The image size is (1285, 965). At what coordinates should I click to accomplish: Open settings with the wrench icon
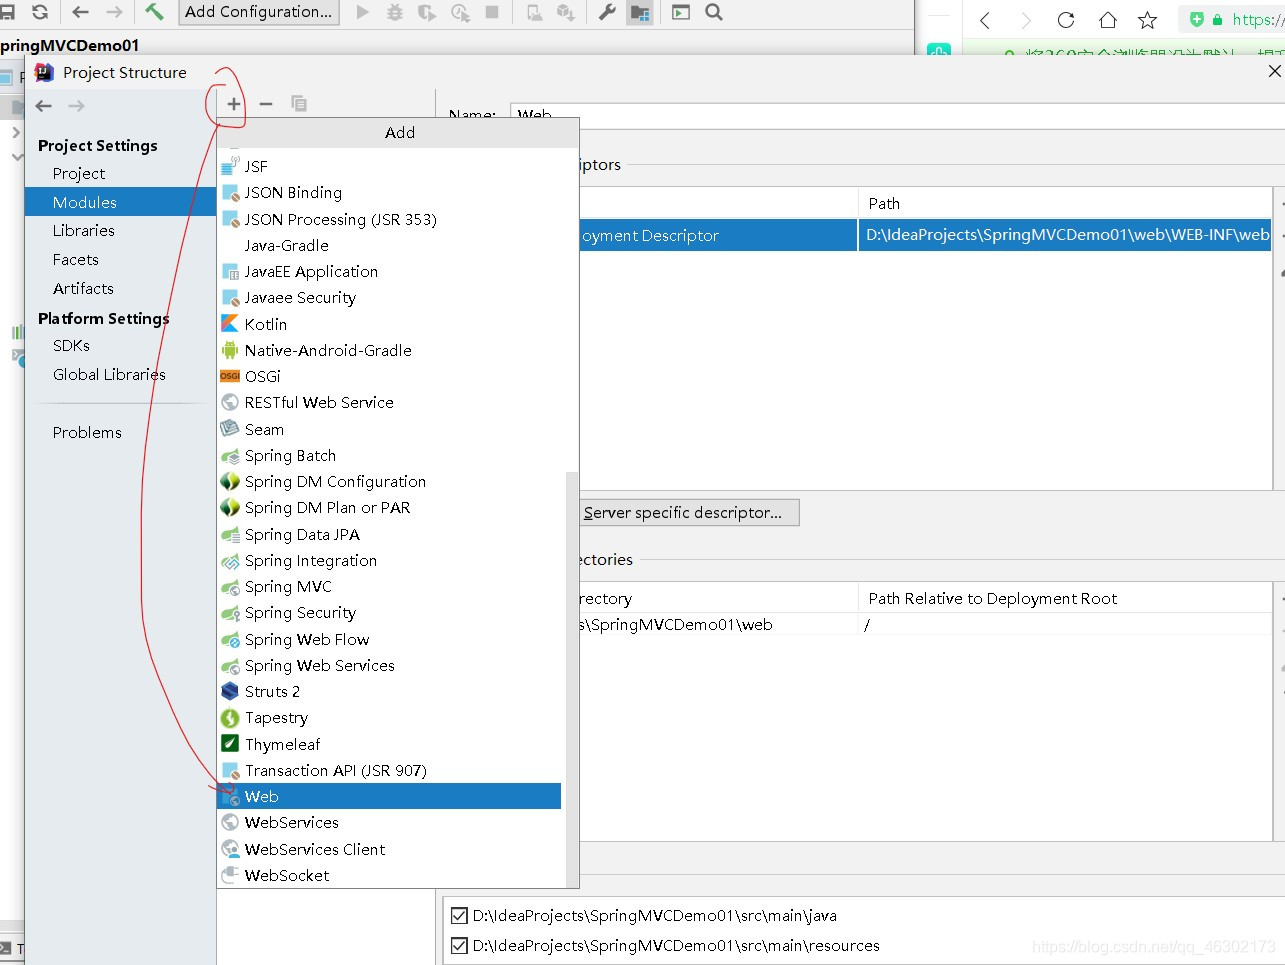[607, 12]
